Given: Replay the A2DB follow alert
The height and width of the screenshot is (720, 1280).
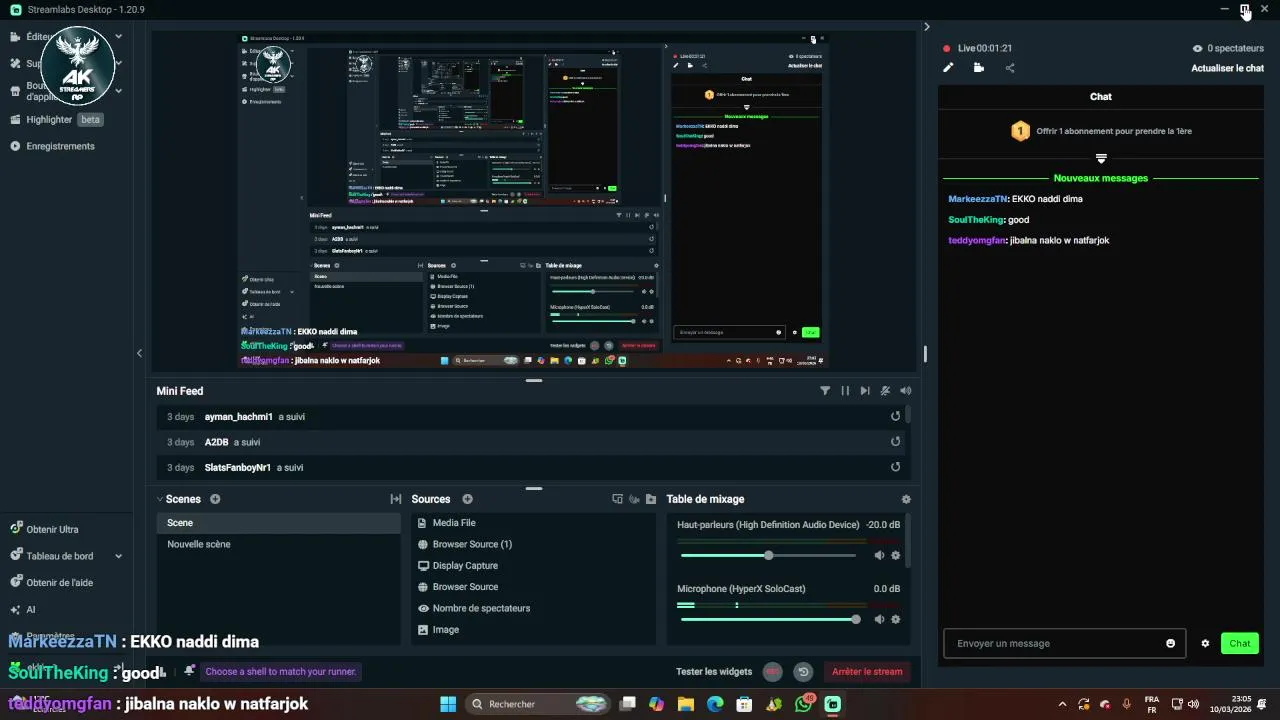Looking at the screenshot, I should [x=895, y=442].
